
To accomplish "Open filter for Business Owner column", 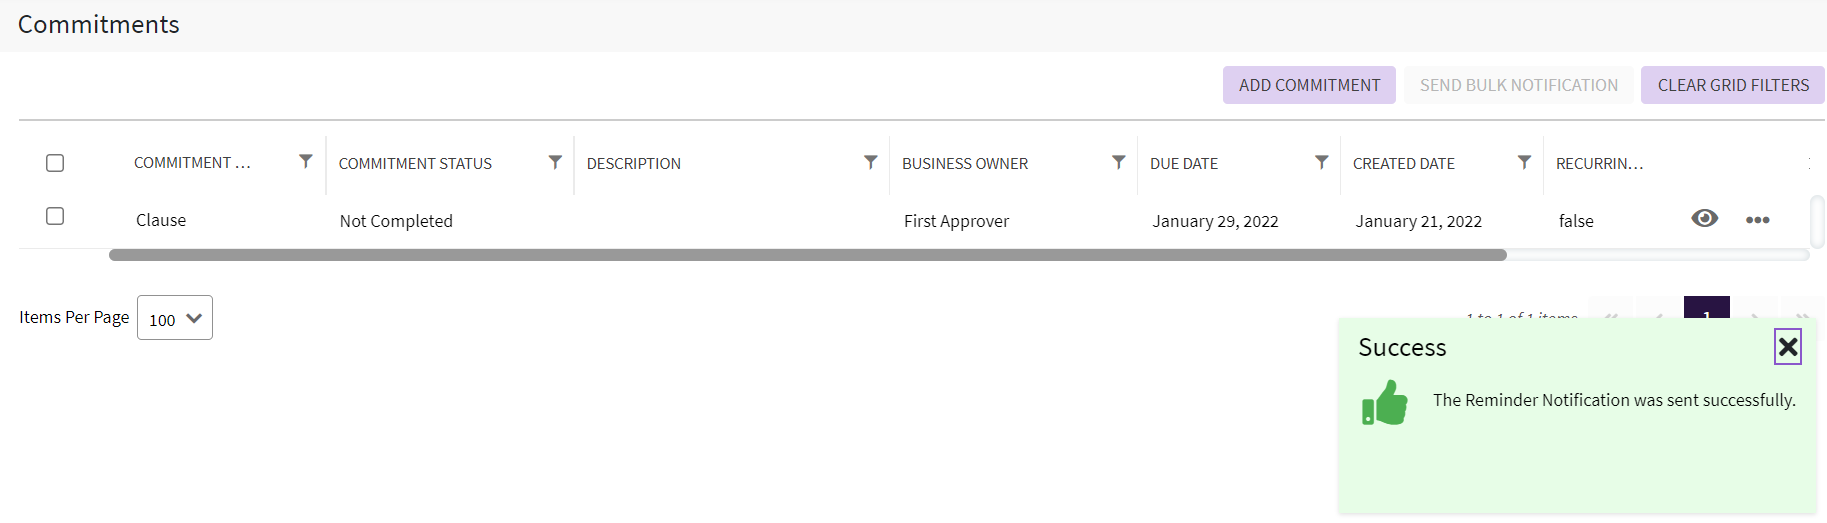I will pos(1119,162).
